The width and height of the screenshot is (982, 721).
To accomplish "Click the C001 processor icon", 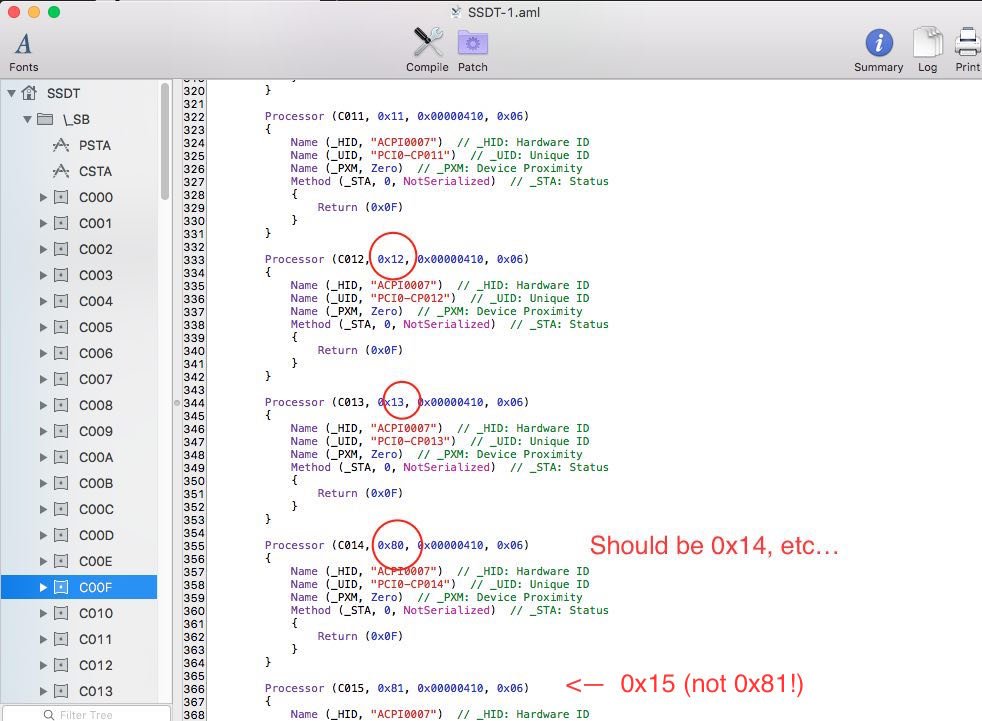I will pyautogui.click(x=61, y=223).
